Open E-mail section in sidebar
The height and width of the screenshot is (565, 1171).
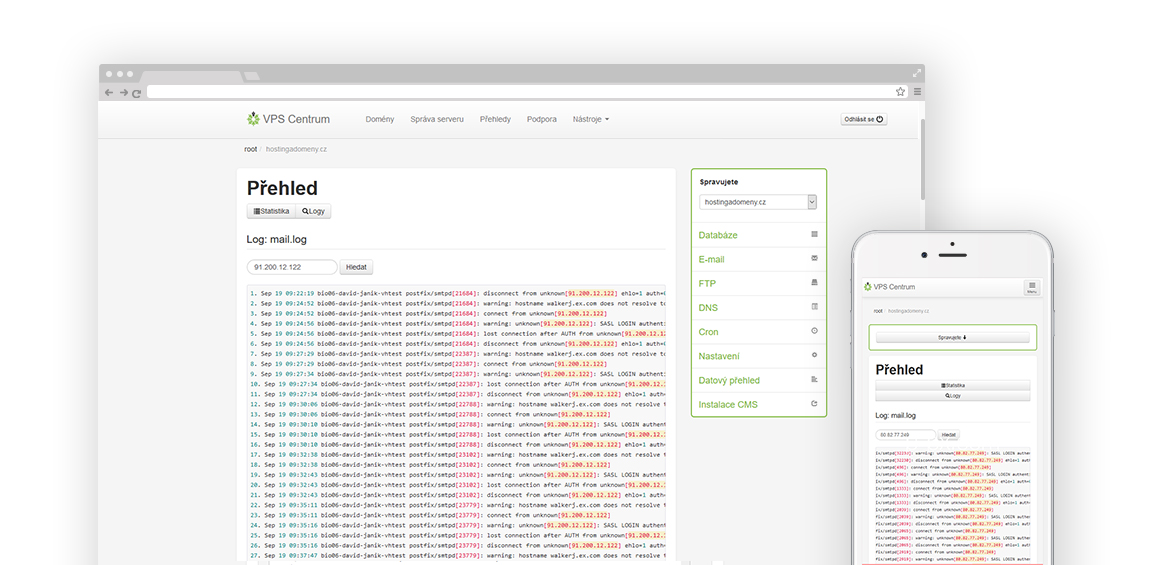[x=711, y=259]
